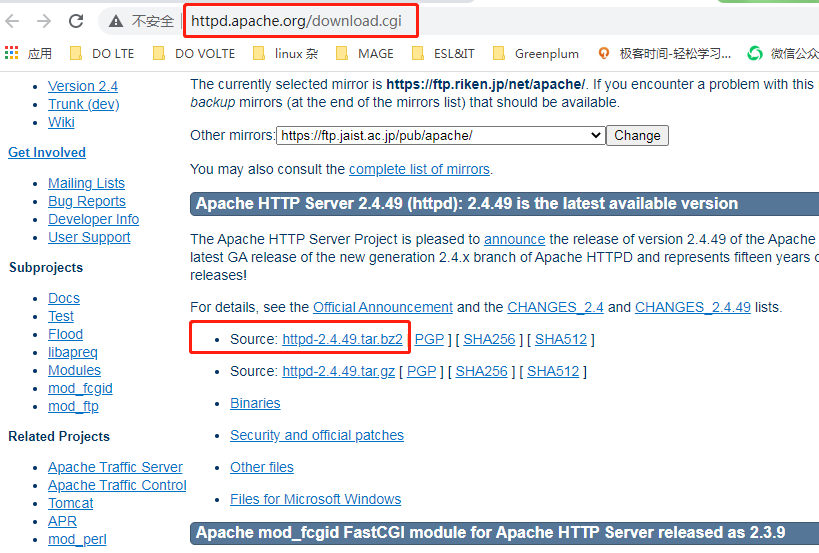Open the Wiki sidebar link
This screenshot has height=553, width=819.
click(x=62, y=122)
